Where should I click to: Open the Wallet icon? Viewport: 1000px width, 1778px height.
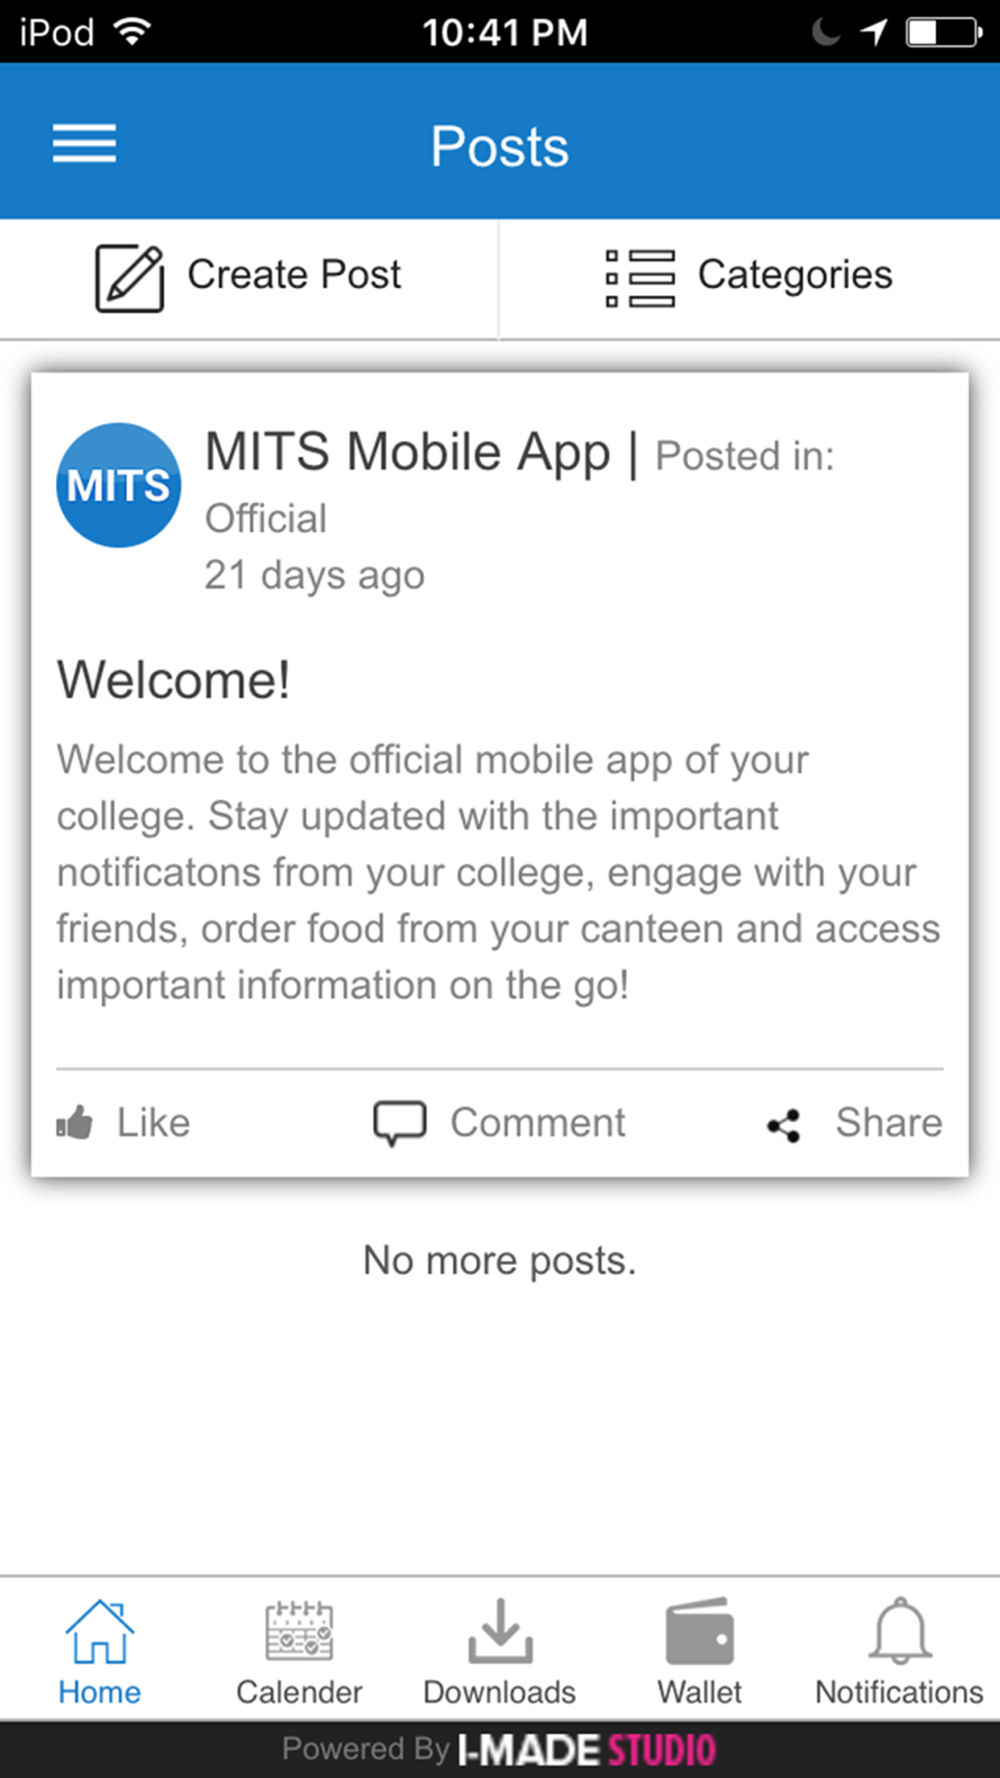[x=700, y=1631]
